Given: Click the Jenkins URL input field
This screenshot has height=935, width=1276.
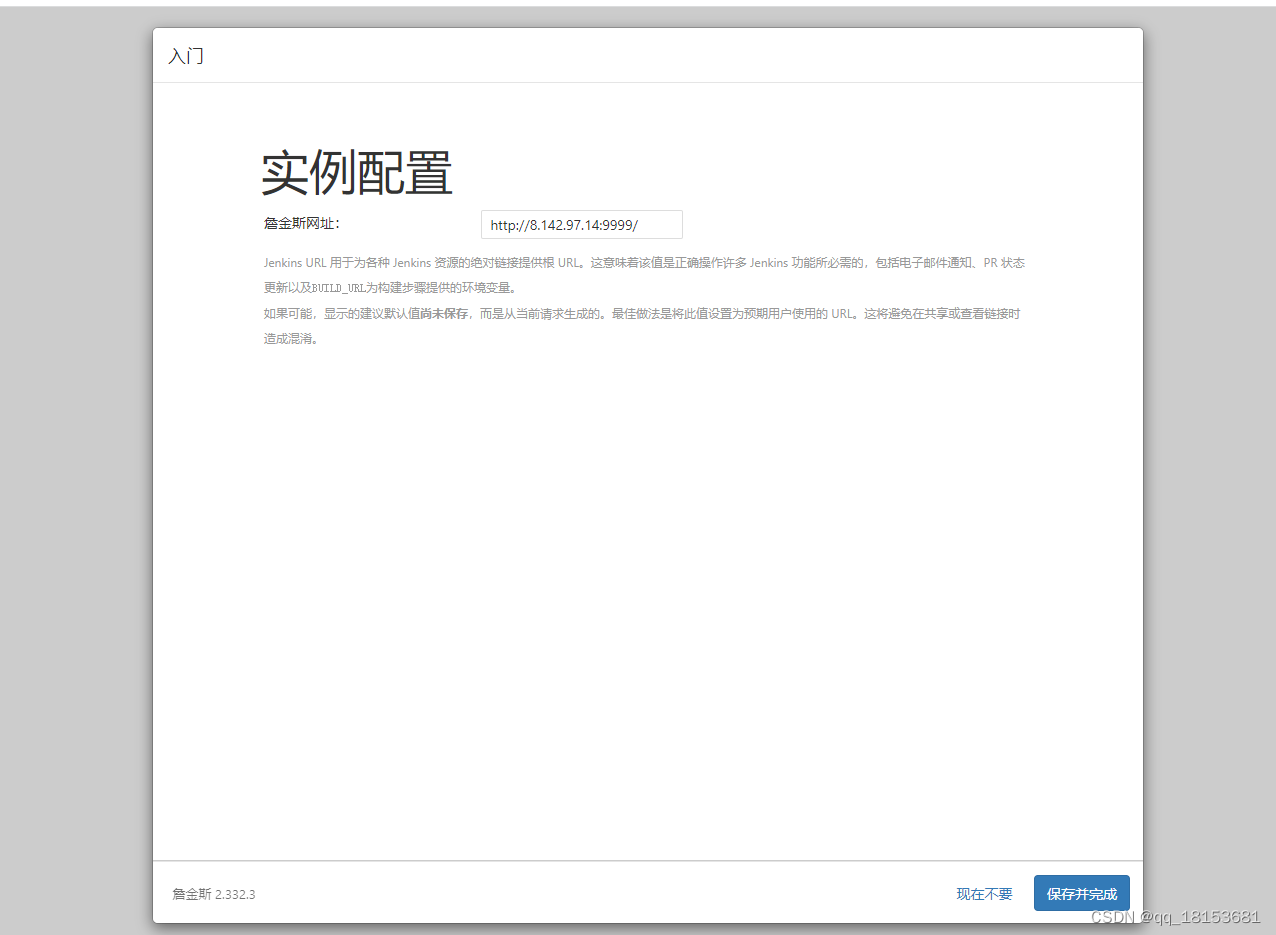Looking at the screenshot, I should tap(581, 225).
